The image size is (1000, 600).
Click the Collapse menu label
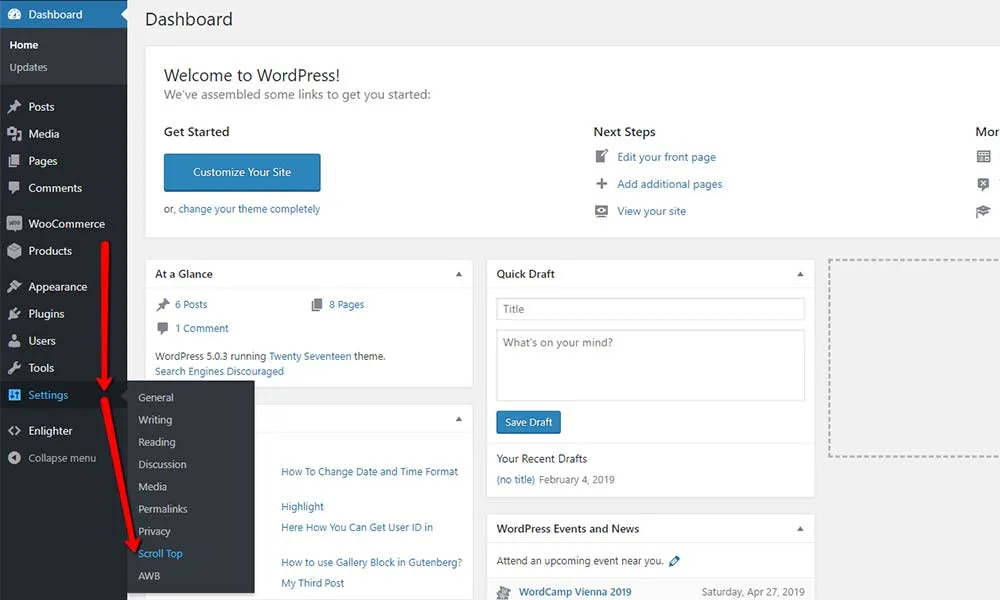[x=62, y=458]
